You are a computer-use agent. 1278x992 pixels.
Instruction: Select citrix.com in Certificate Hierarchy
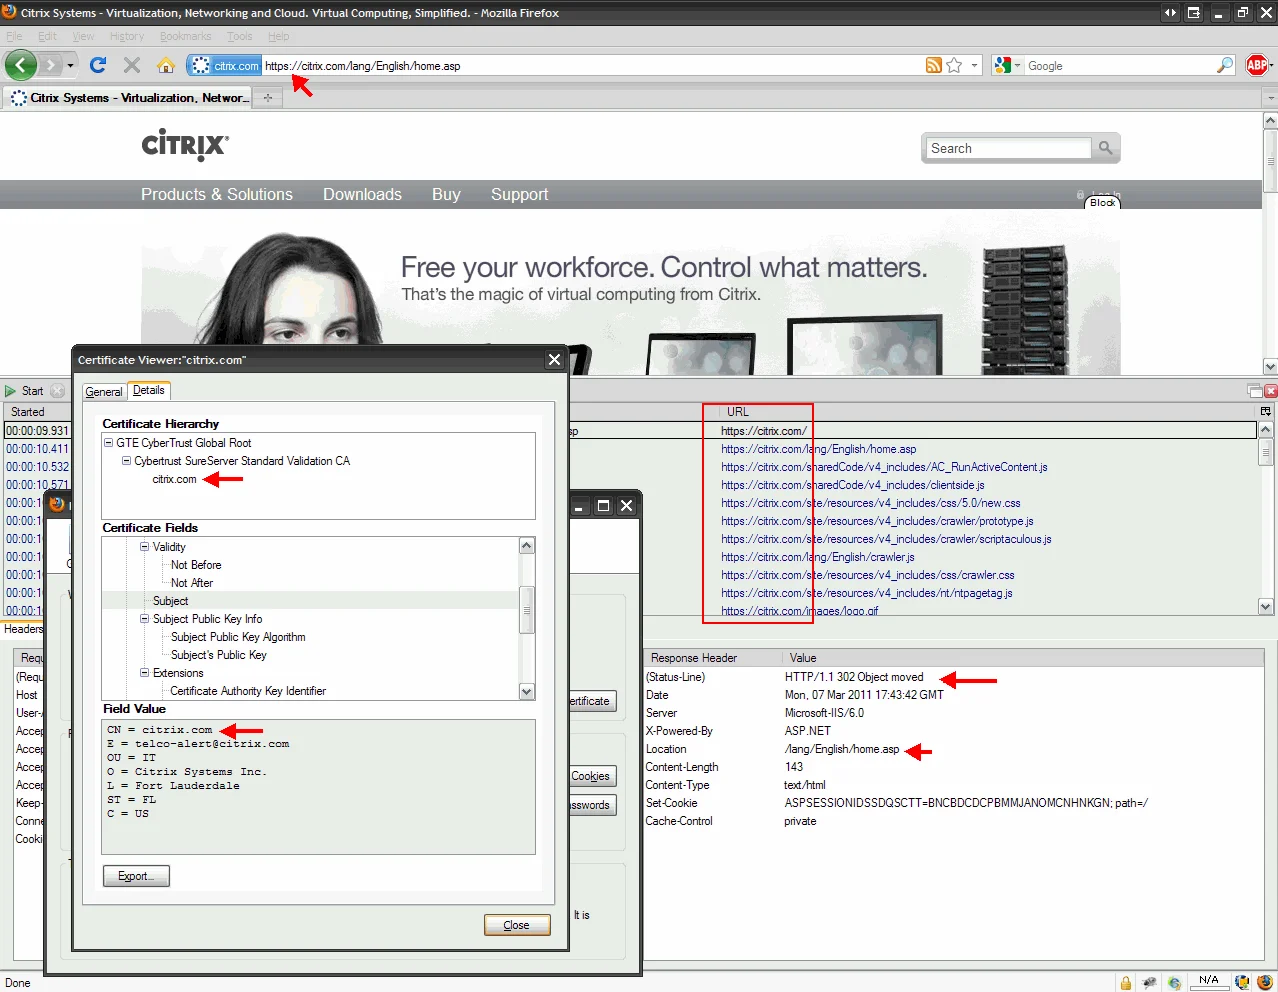[x=174, y=479]
